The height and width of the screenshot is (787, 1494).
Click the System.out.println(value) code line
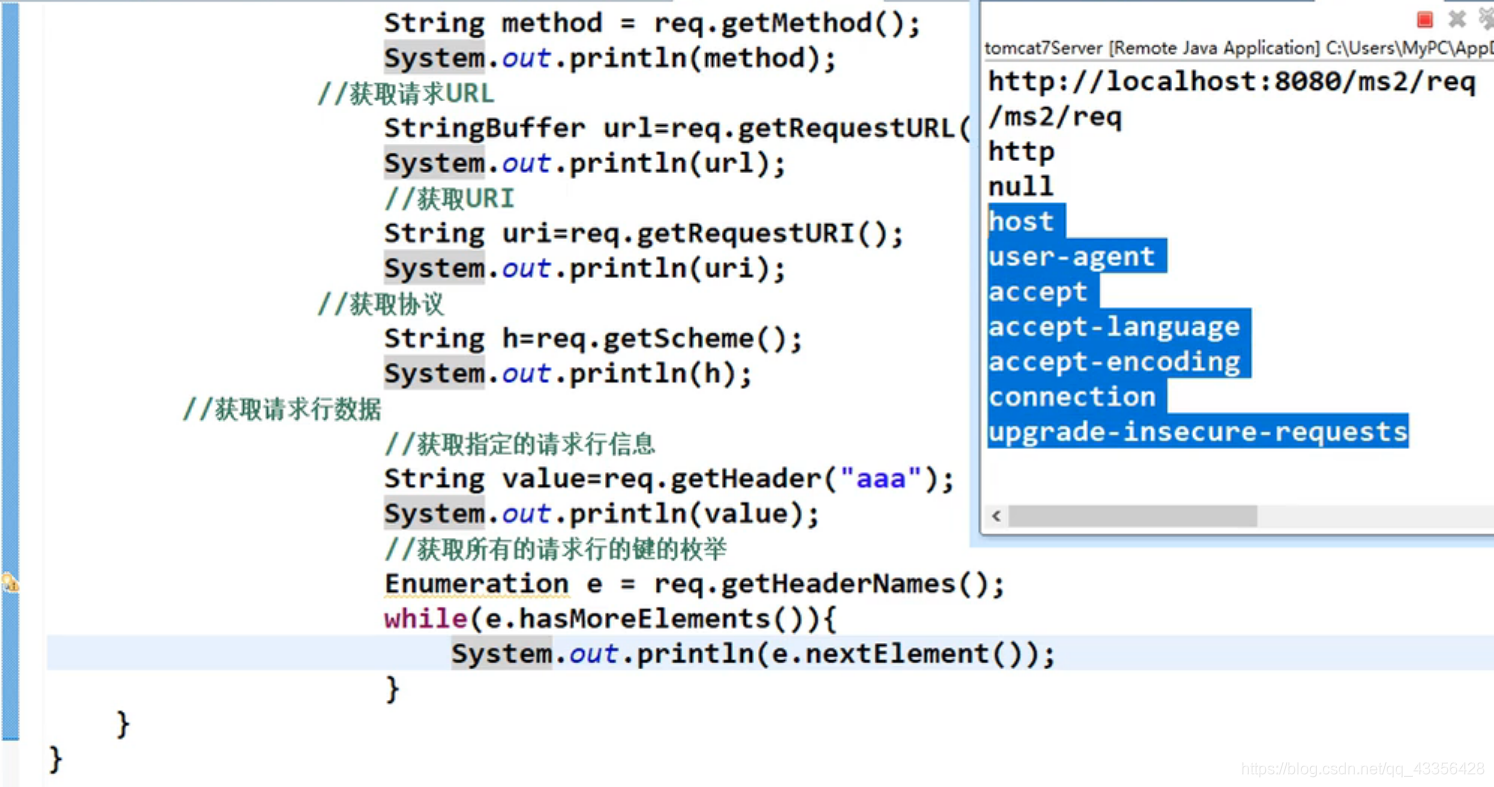tap(602, 513)
